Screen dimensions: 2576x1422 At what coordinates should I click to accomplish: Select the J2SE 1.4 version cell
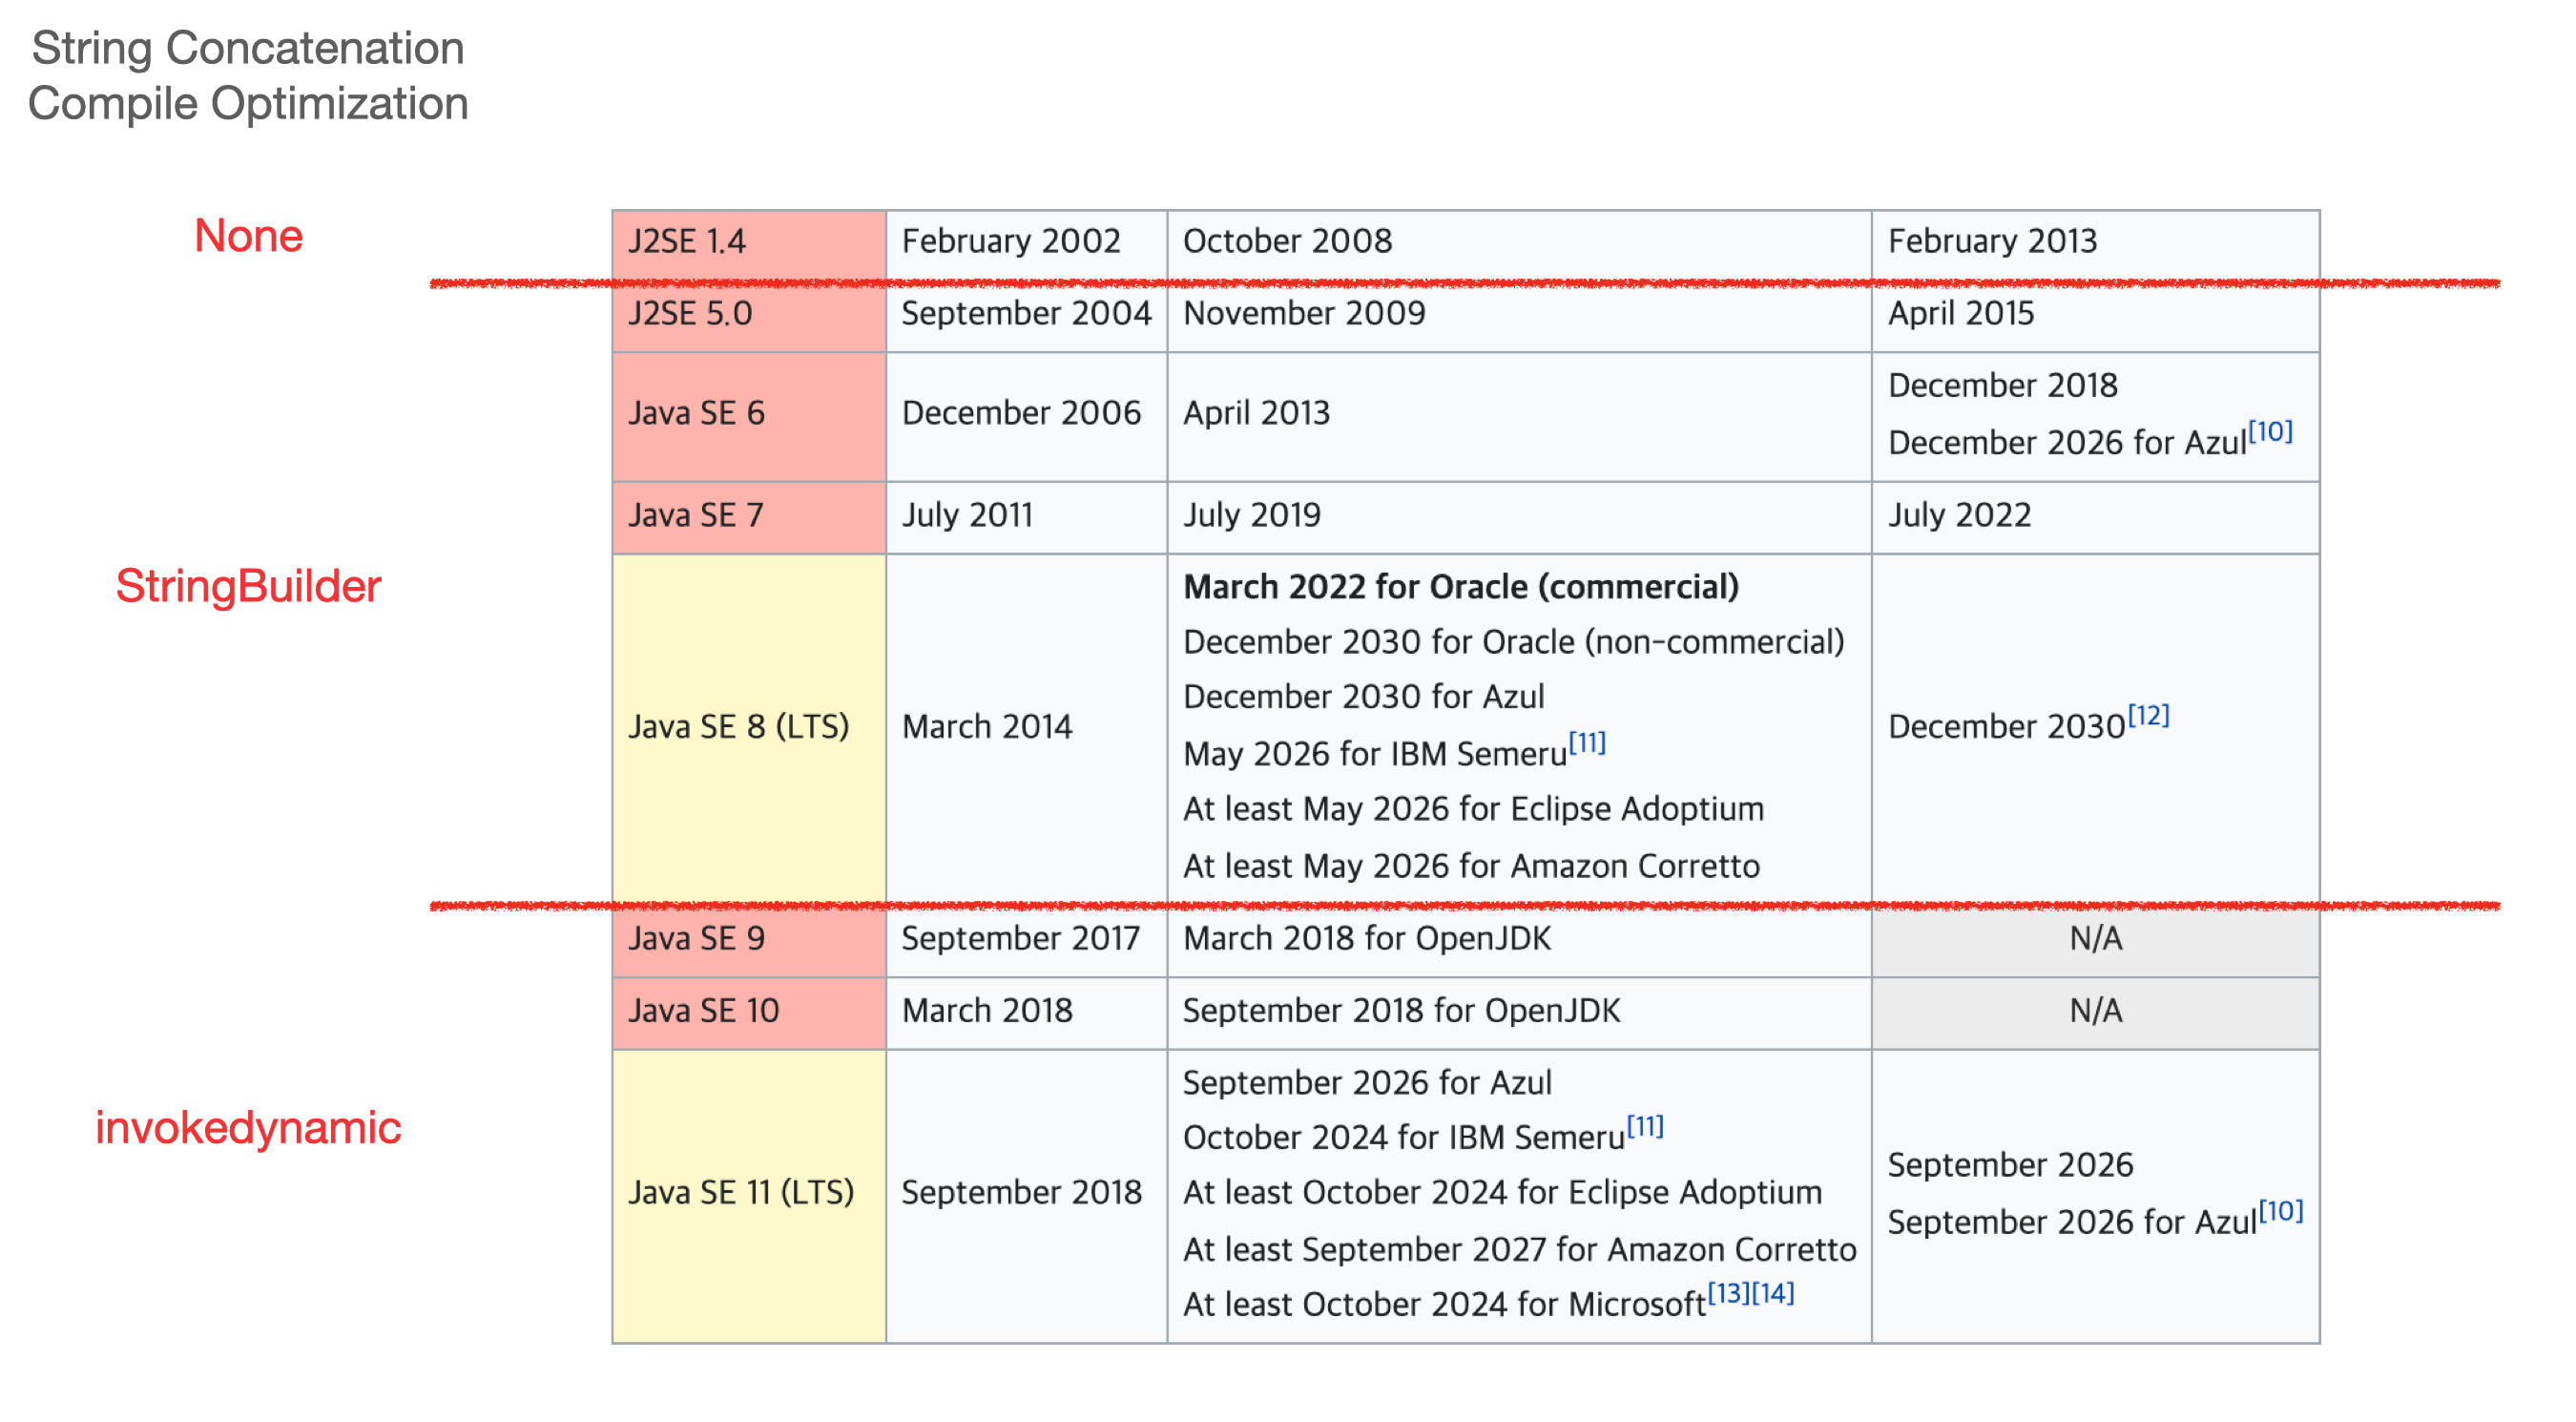(687, 241)
